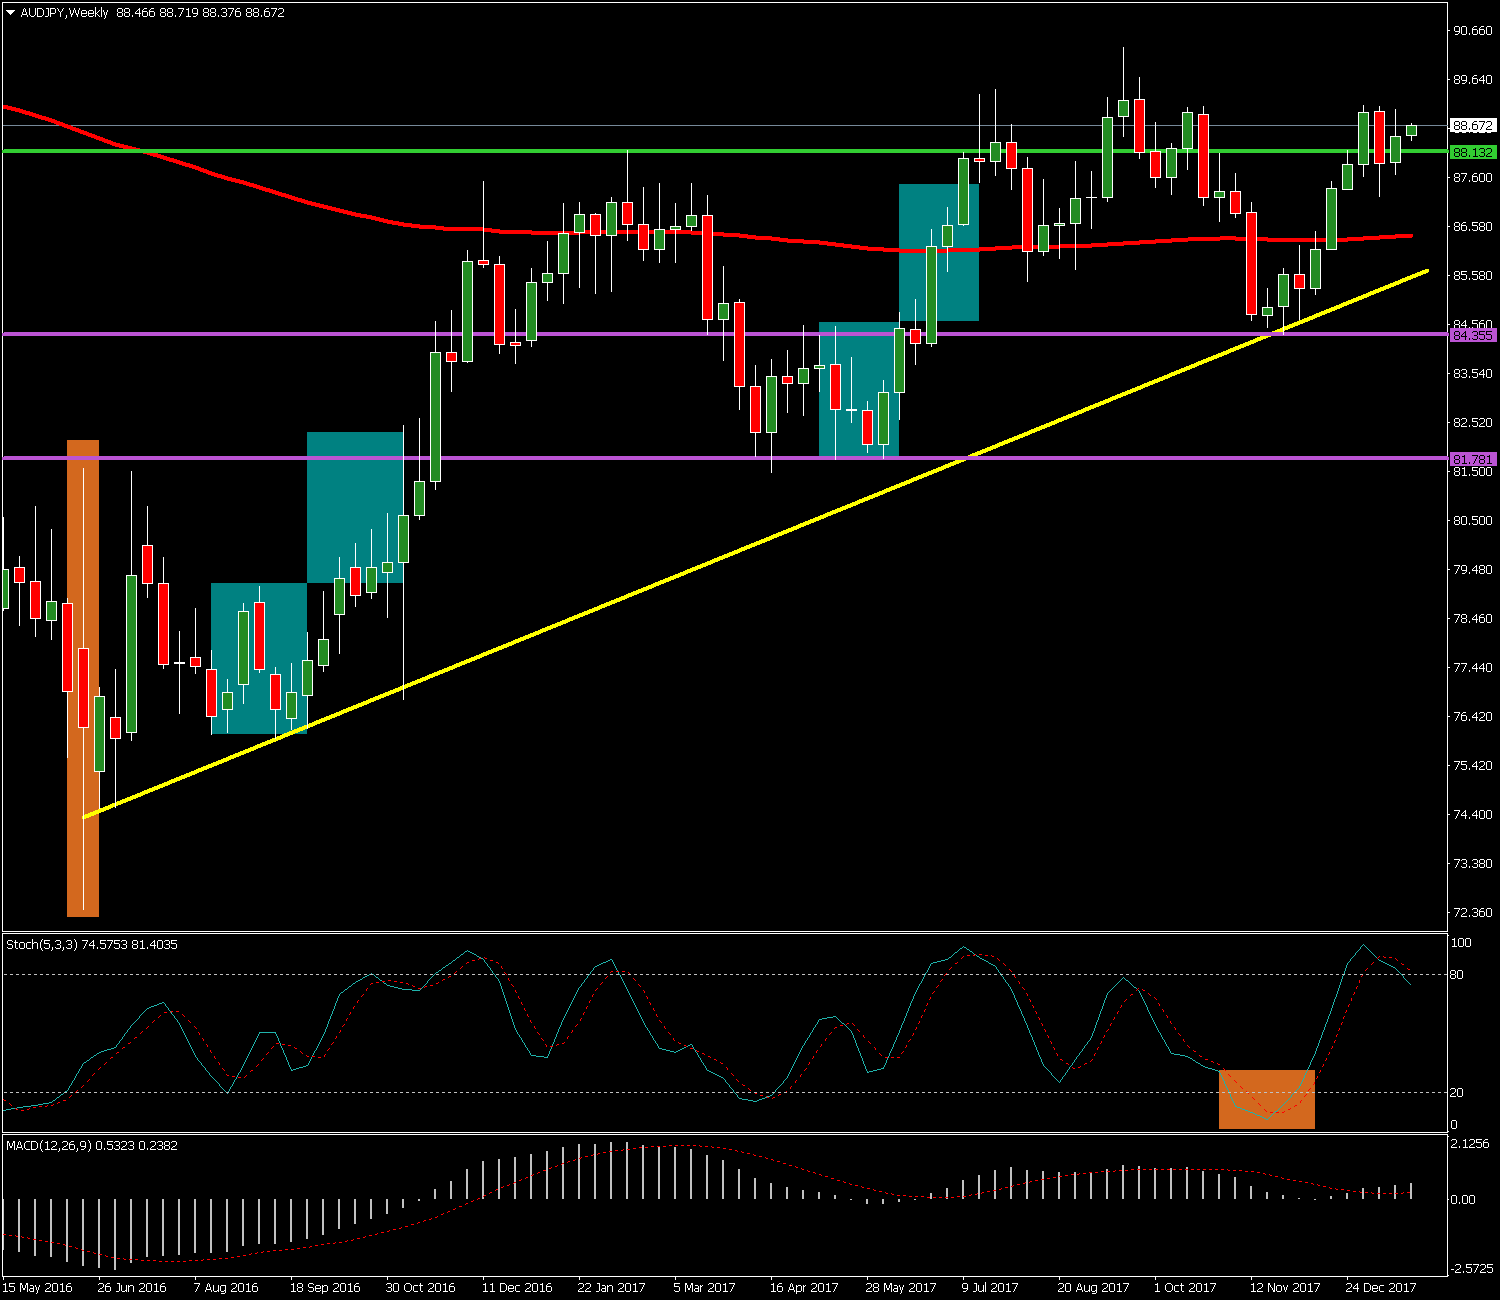Viewport: 1500px width, 1300px height.
Task: Click the 9 Jul 2017 date label
Action: (990, 1287)
